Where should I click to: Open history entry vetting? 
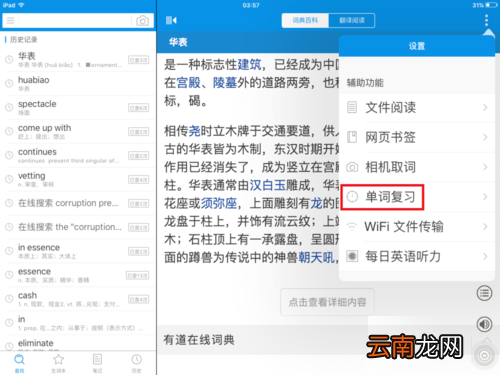pos(78,180)
